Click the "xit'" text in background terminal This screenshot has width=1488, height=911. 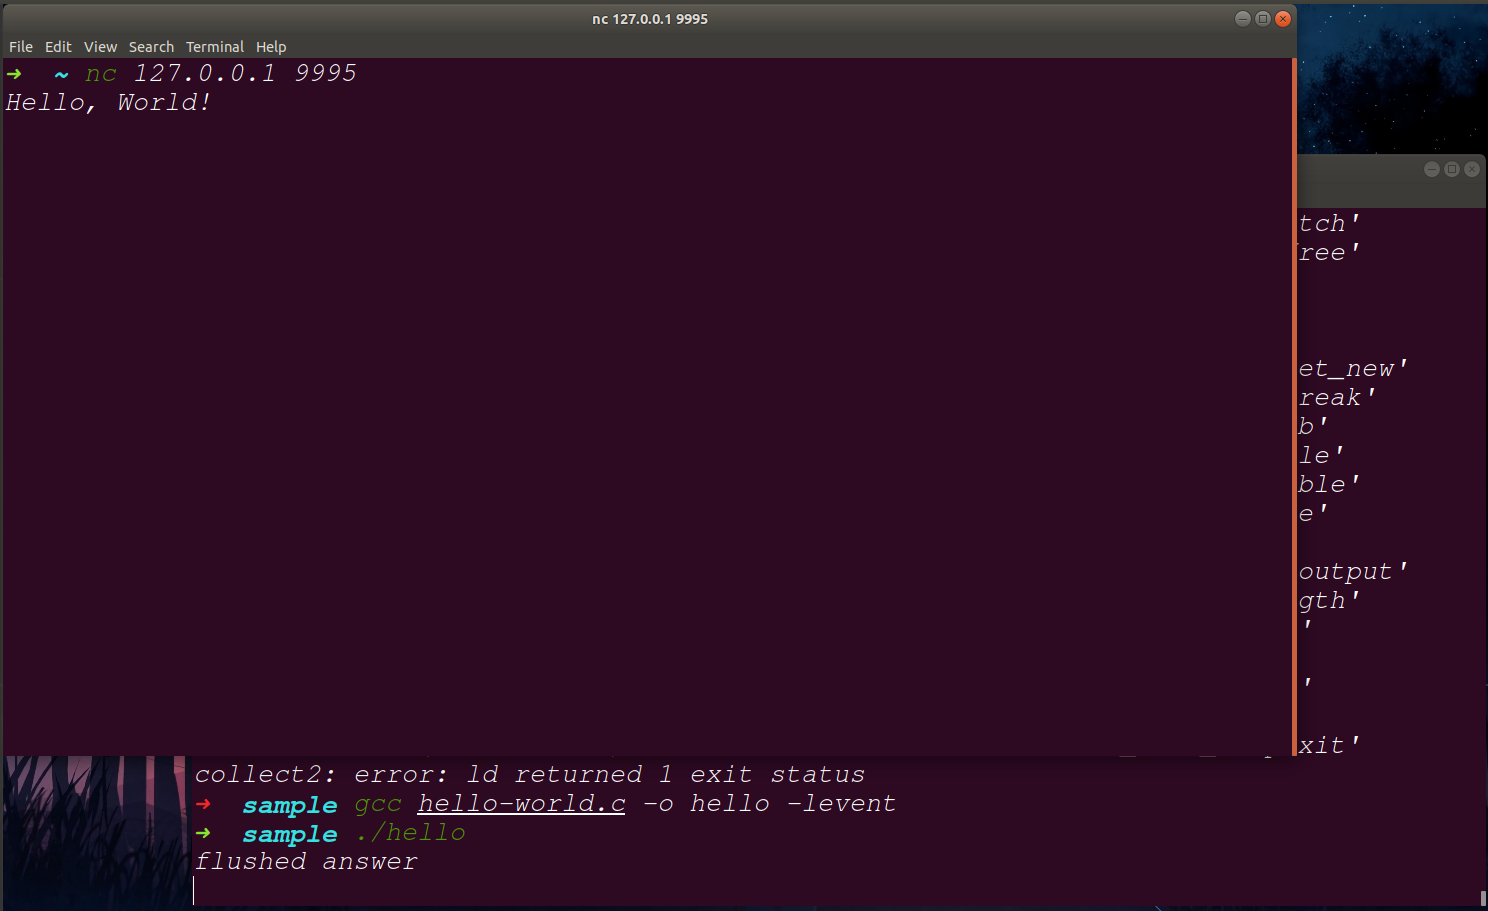click(1329, 746)
